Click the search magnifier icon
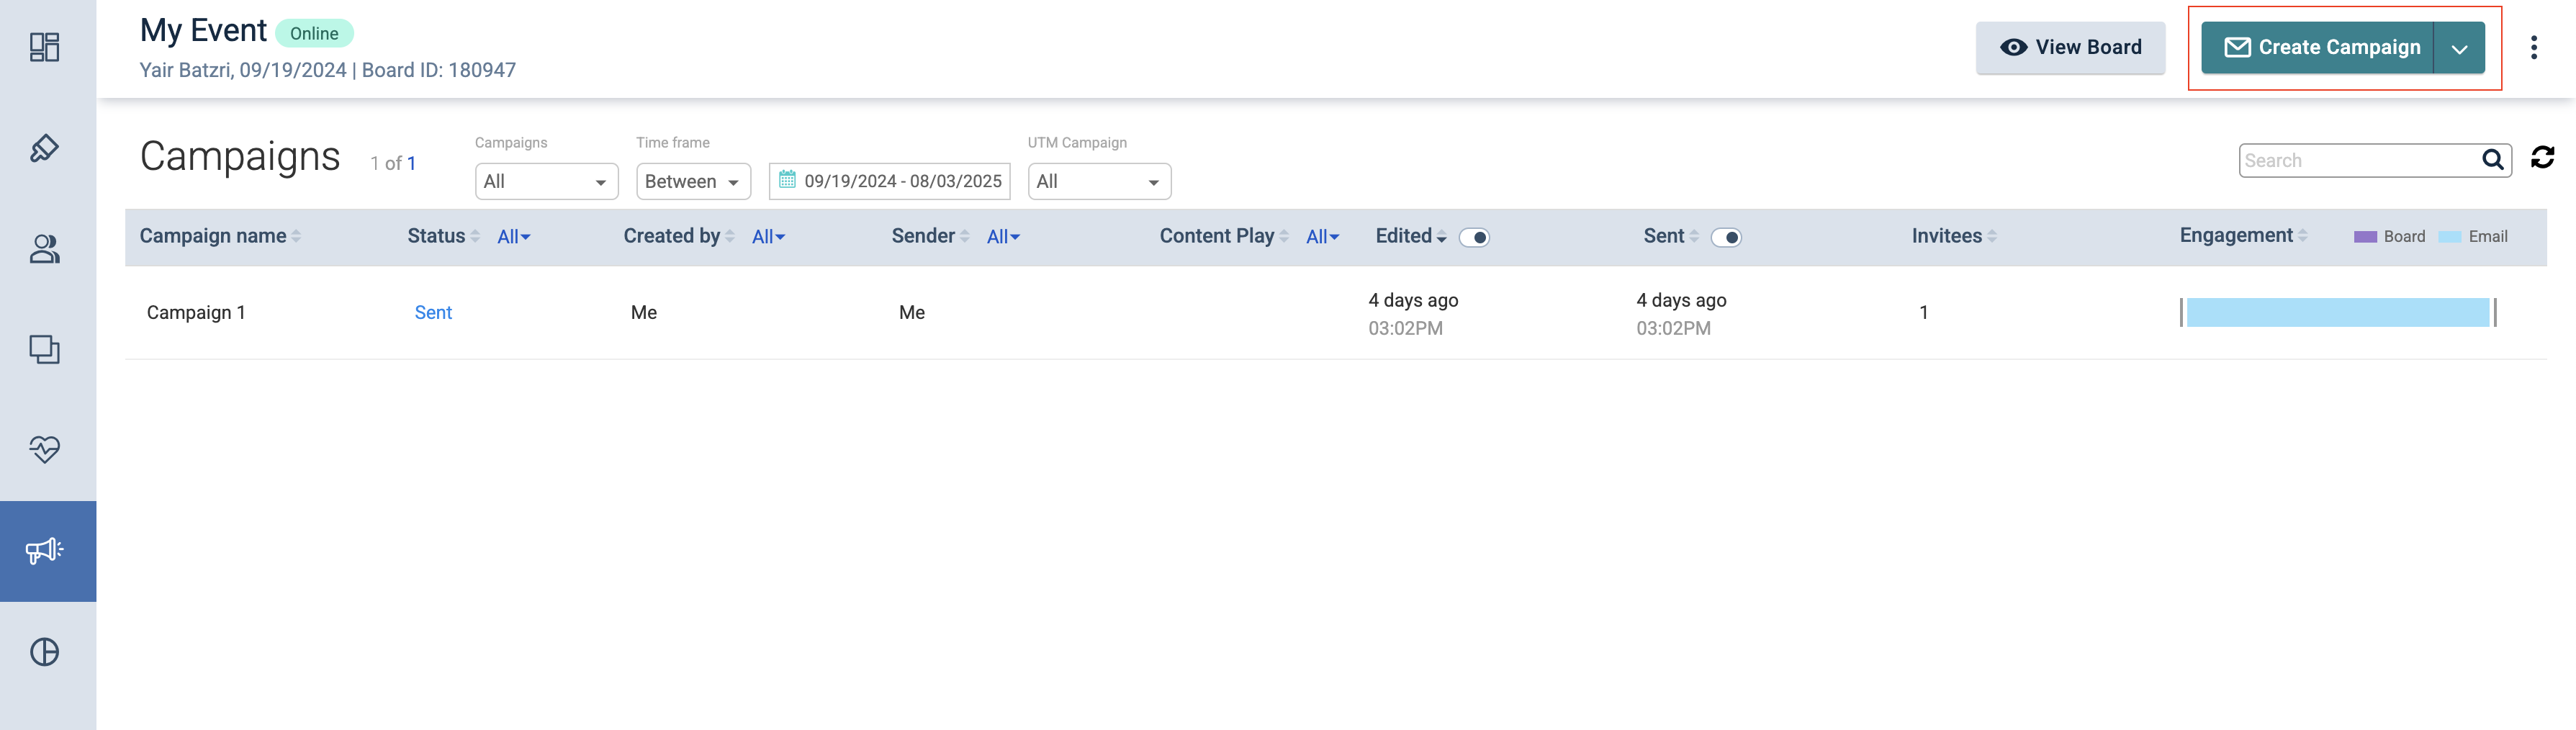 coord(2493,160)
